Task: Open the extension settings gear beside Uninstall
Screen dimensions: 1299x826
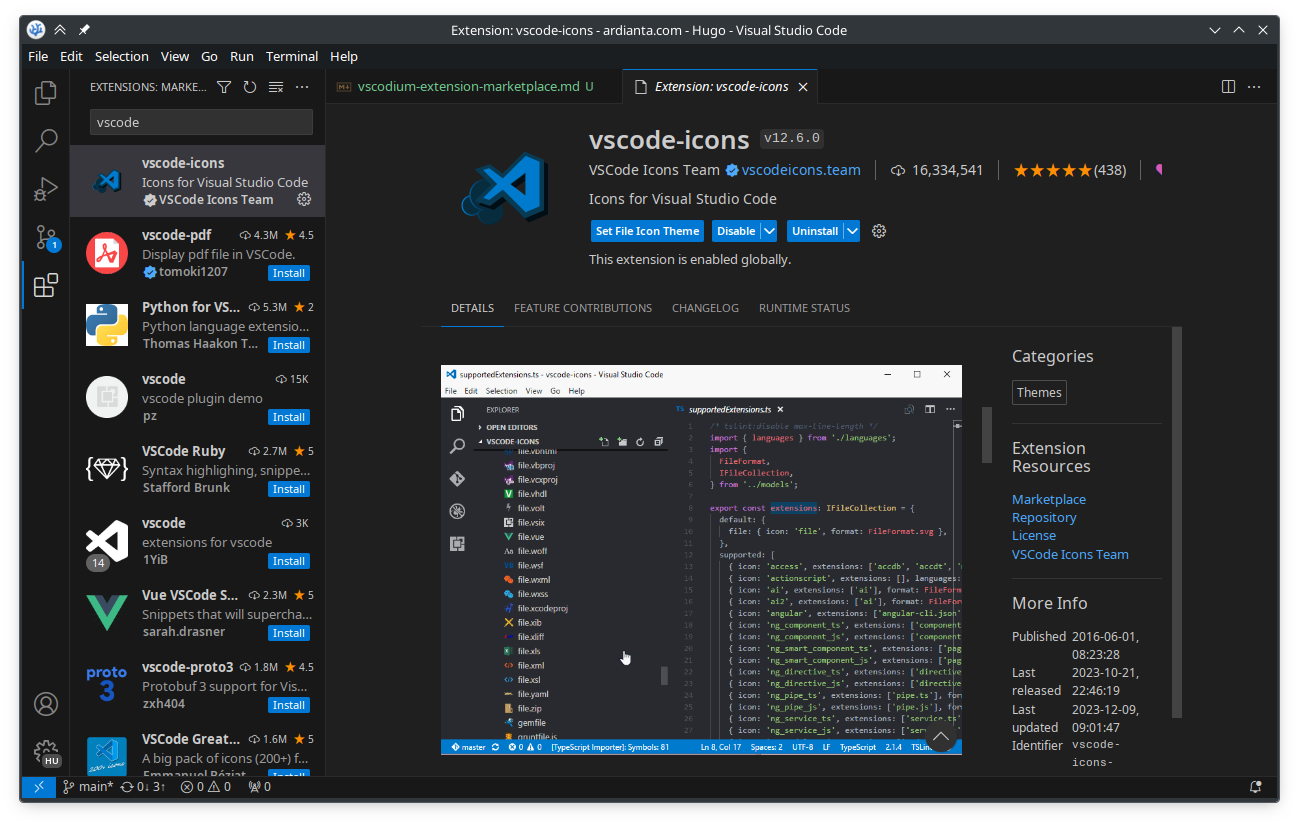Action: pyautogui.click(x=879, y=231)
